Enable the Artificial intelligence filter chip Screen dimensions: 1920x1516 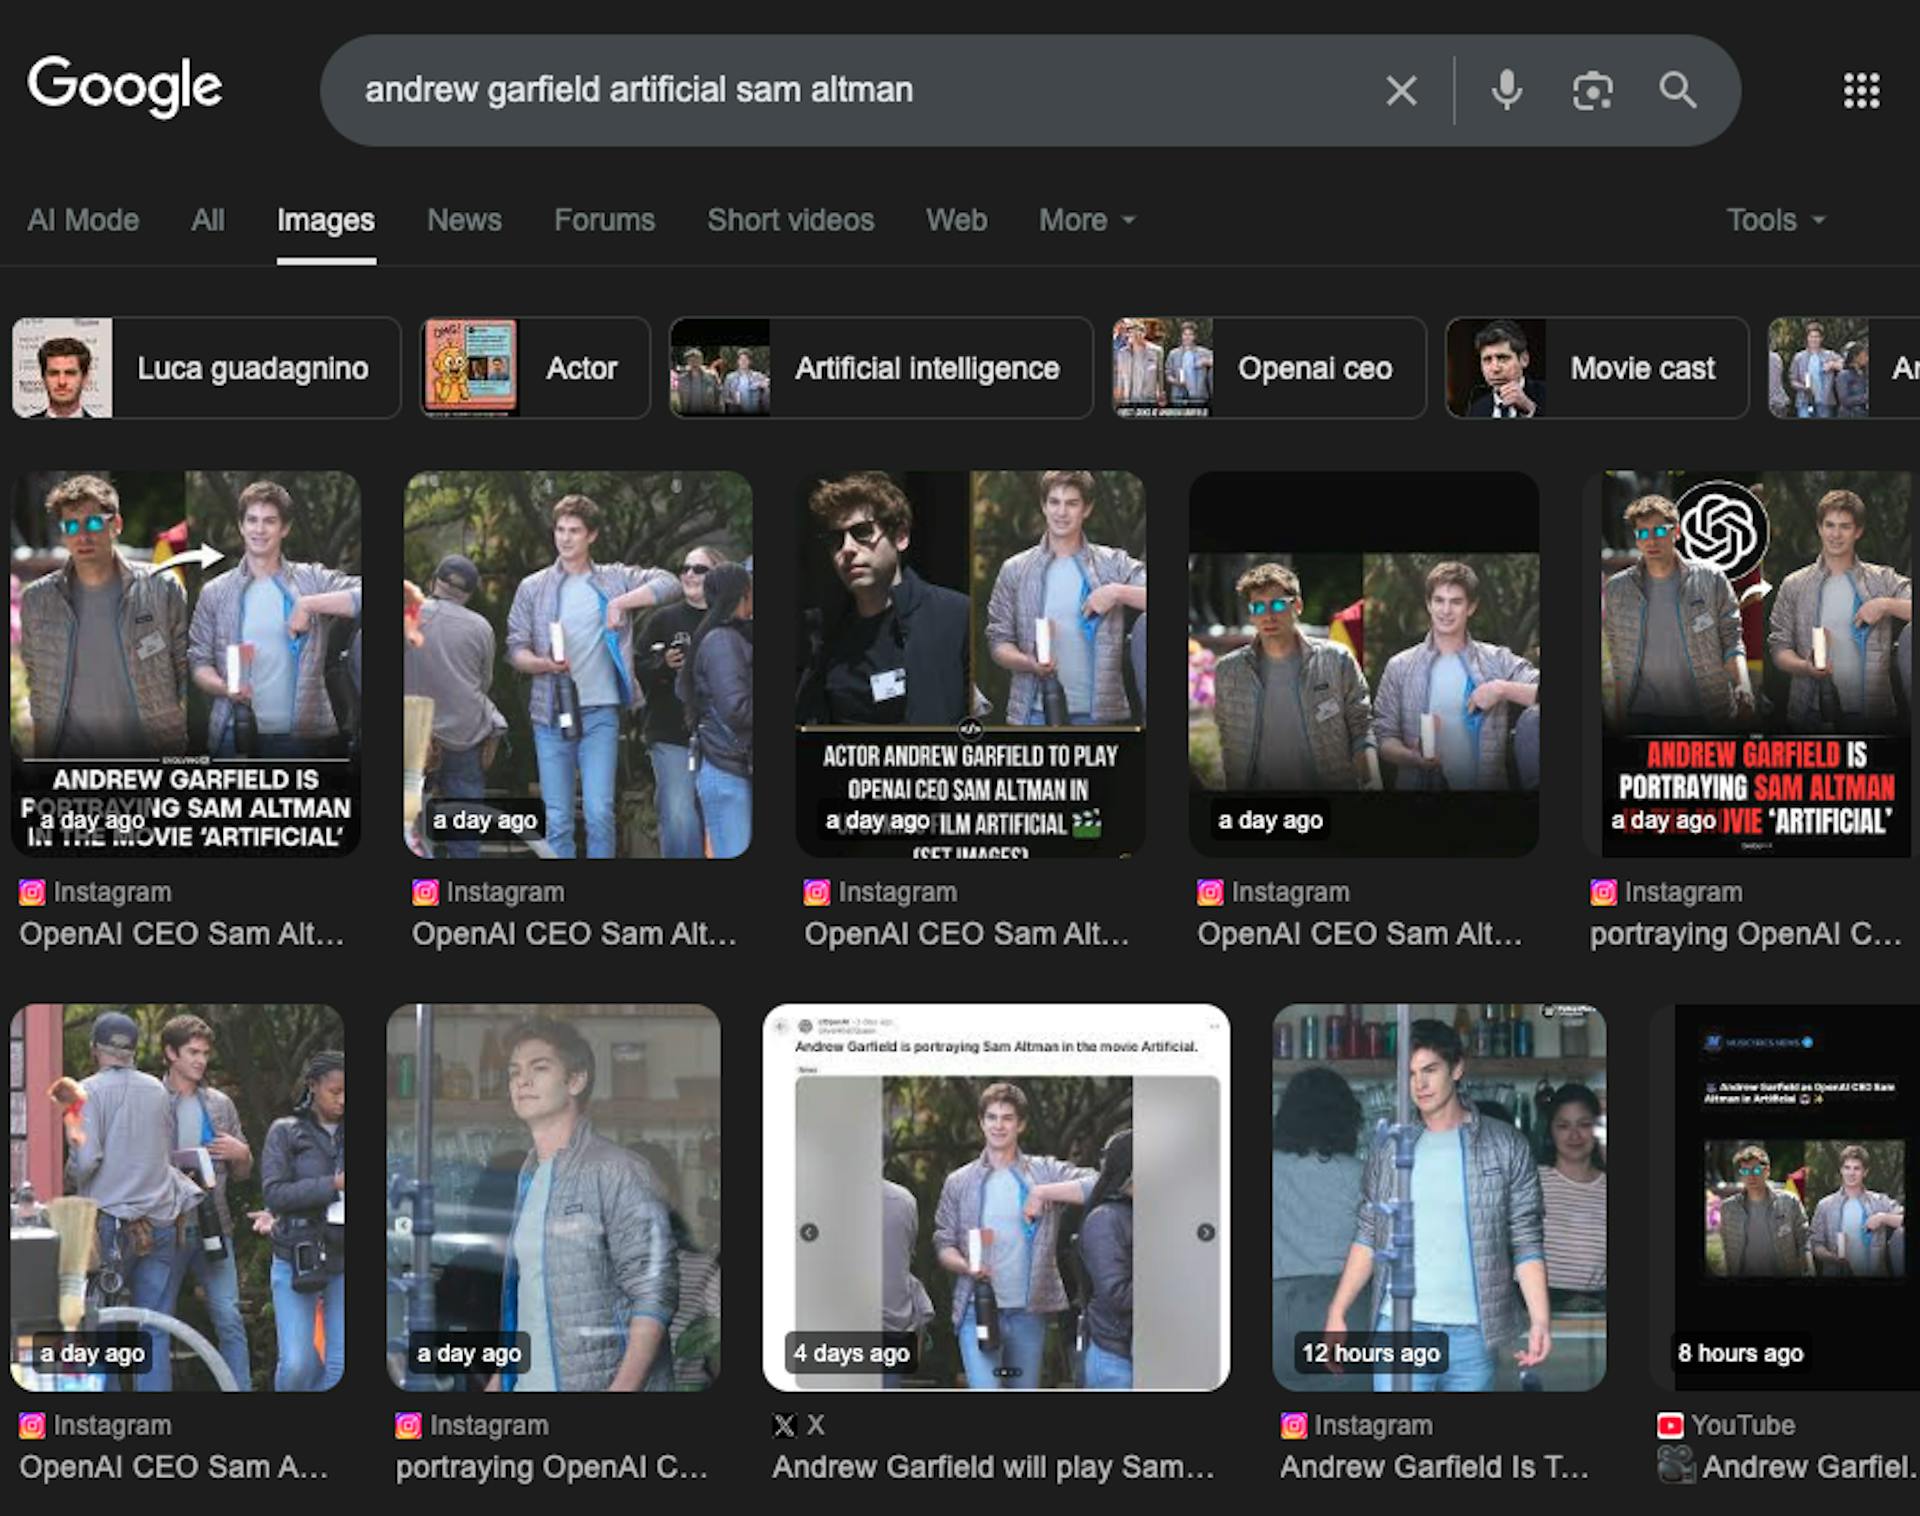(x=880, y=368)
